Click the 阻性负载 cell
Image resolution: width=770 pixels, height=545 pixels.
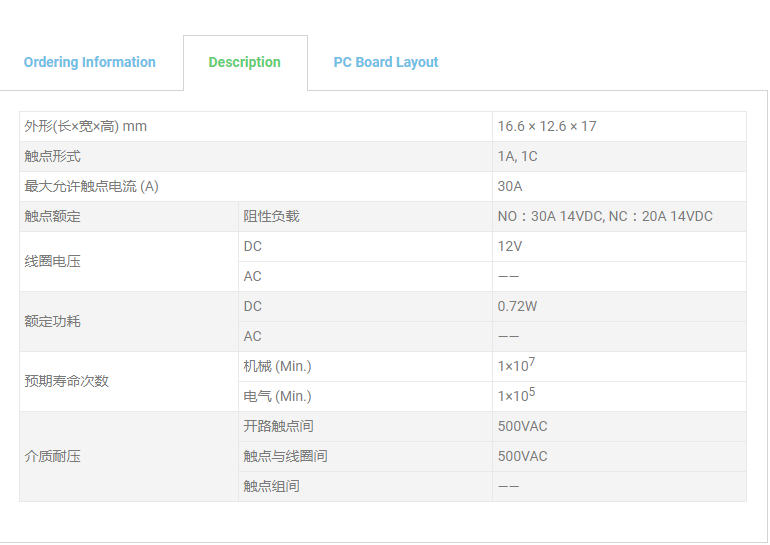pyautogui.click(x=271, y=216)
